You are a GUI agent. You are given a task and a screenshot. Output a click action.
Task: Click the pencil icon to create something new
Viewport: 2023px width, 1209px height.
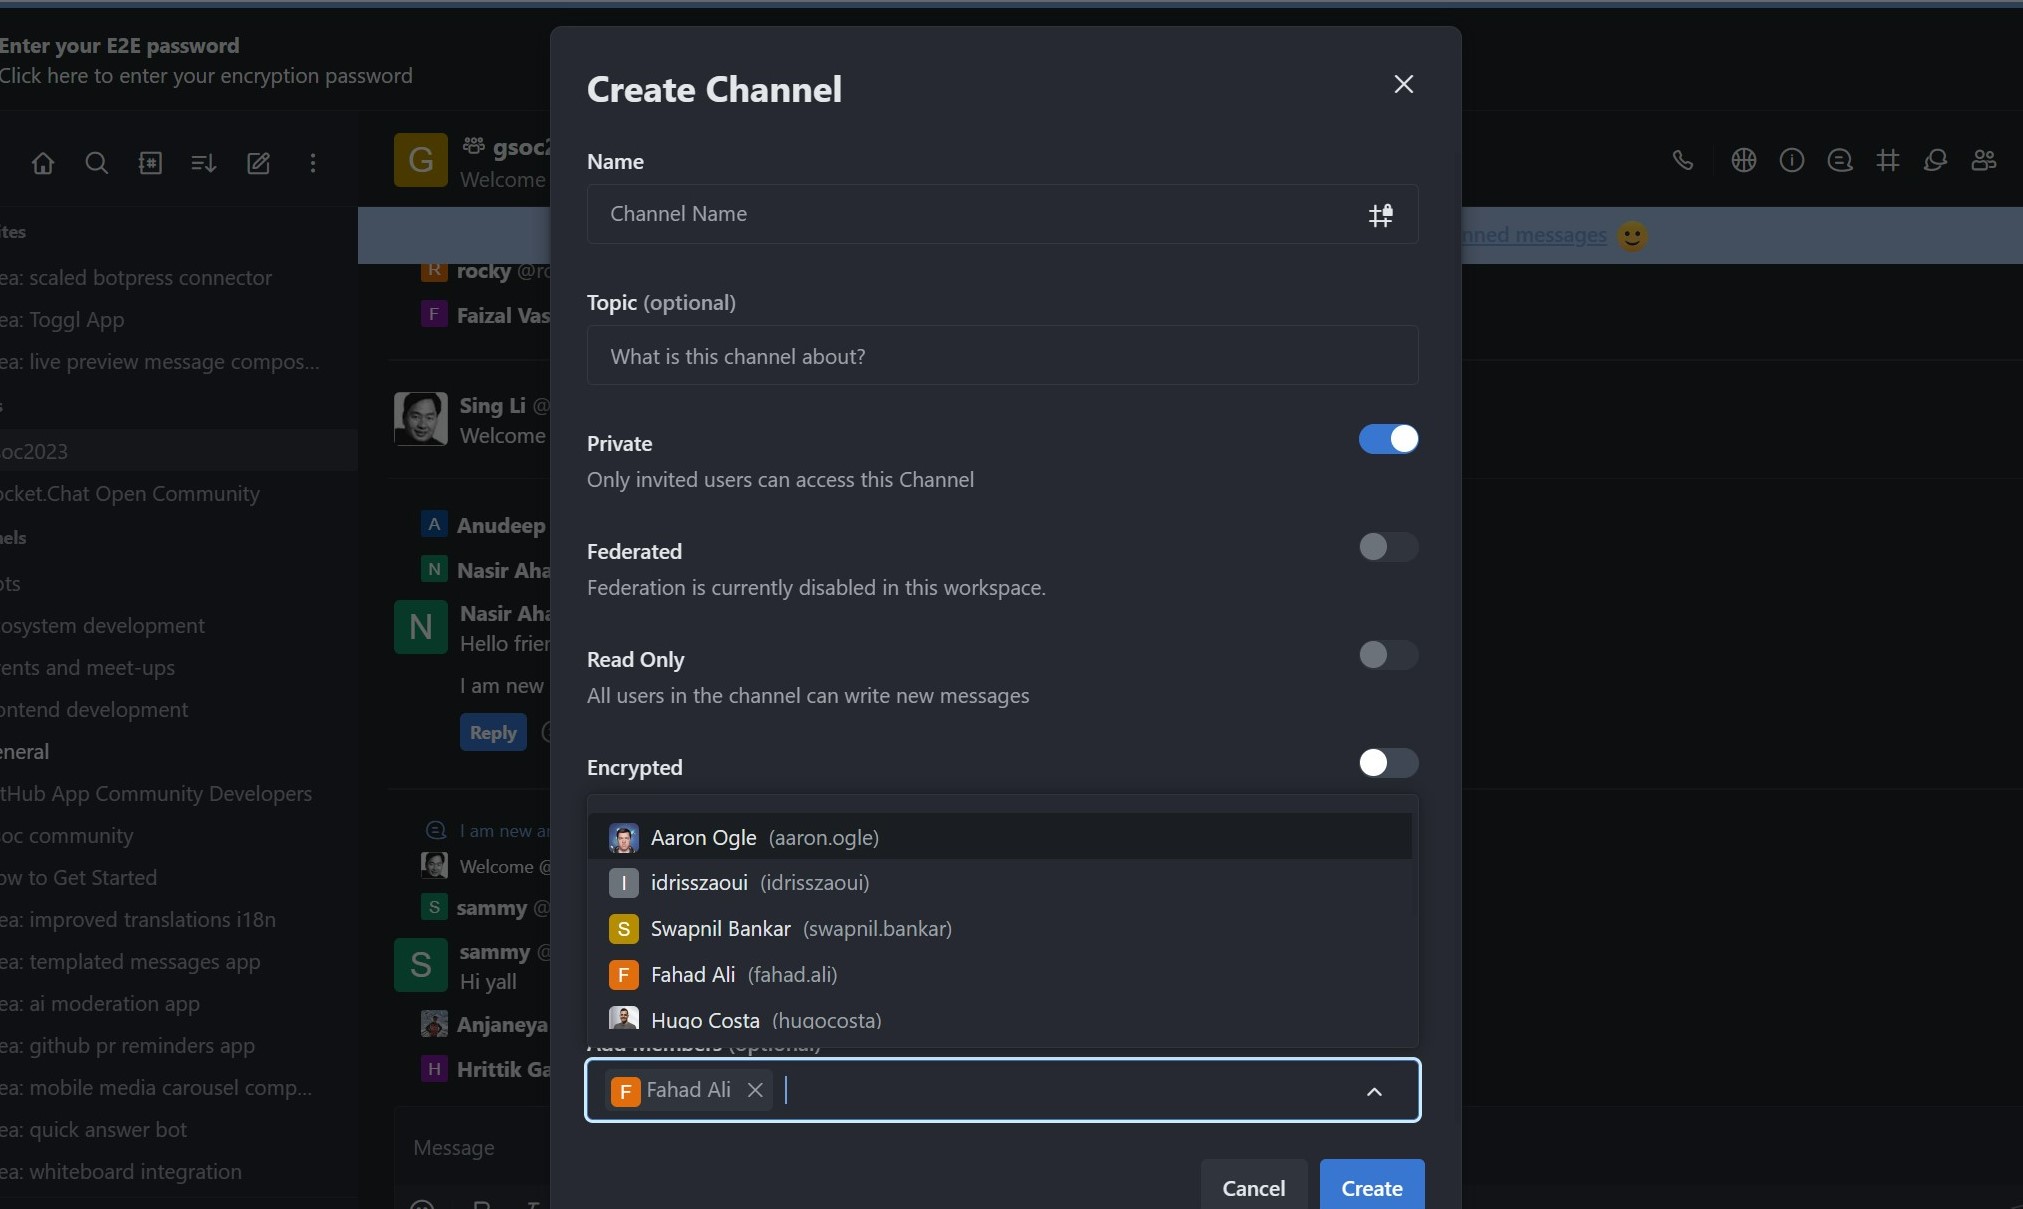259,162
